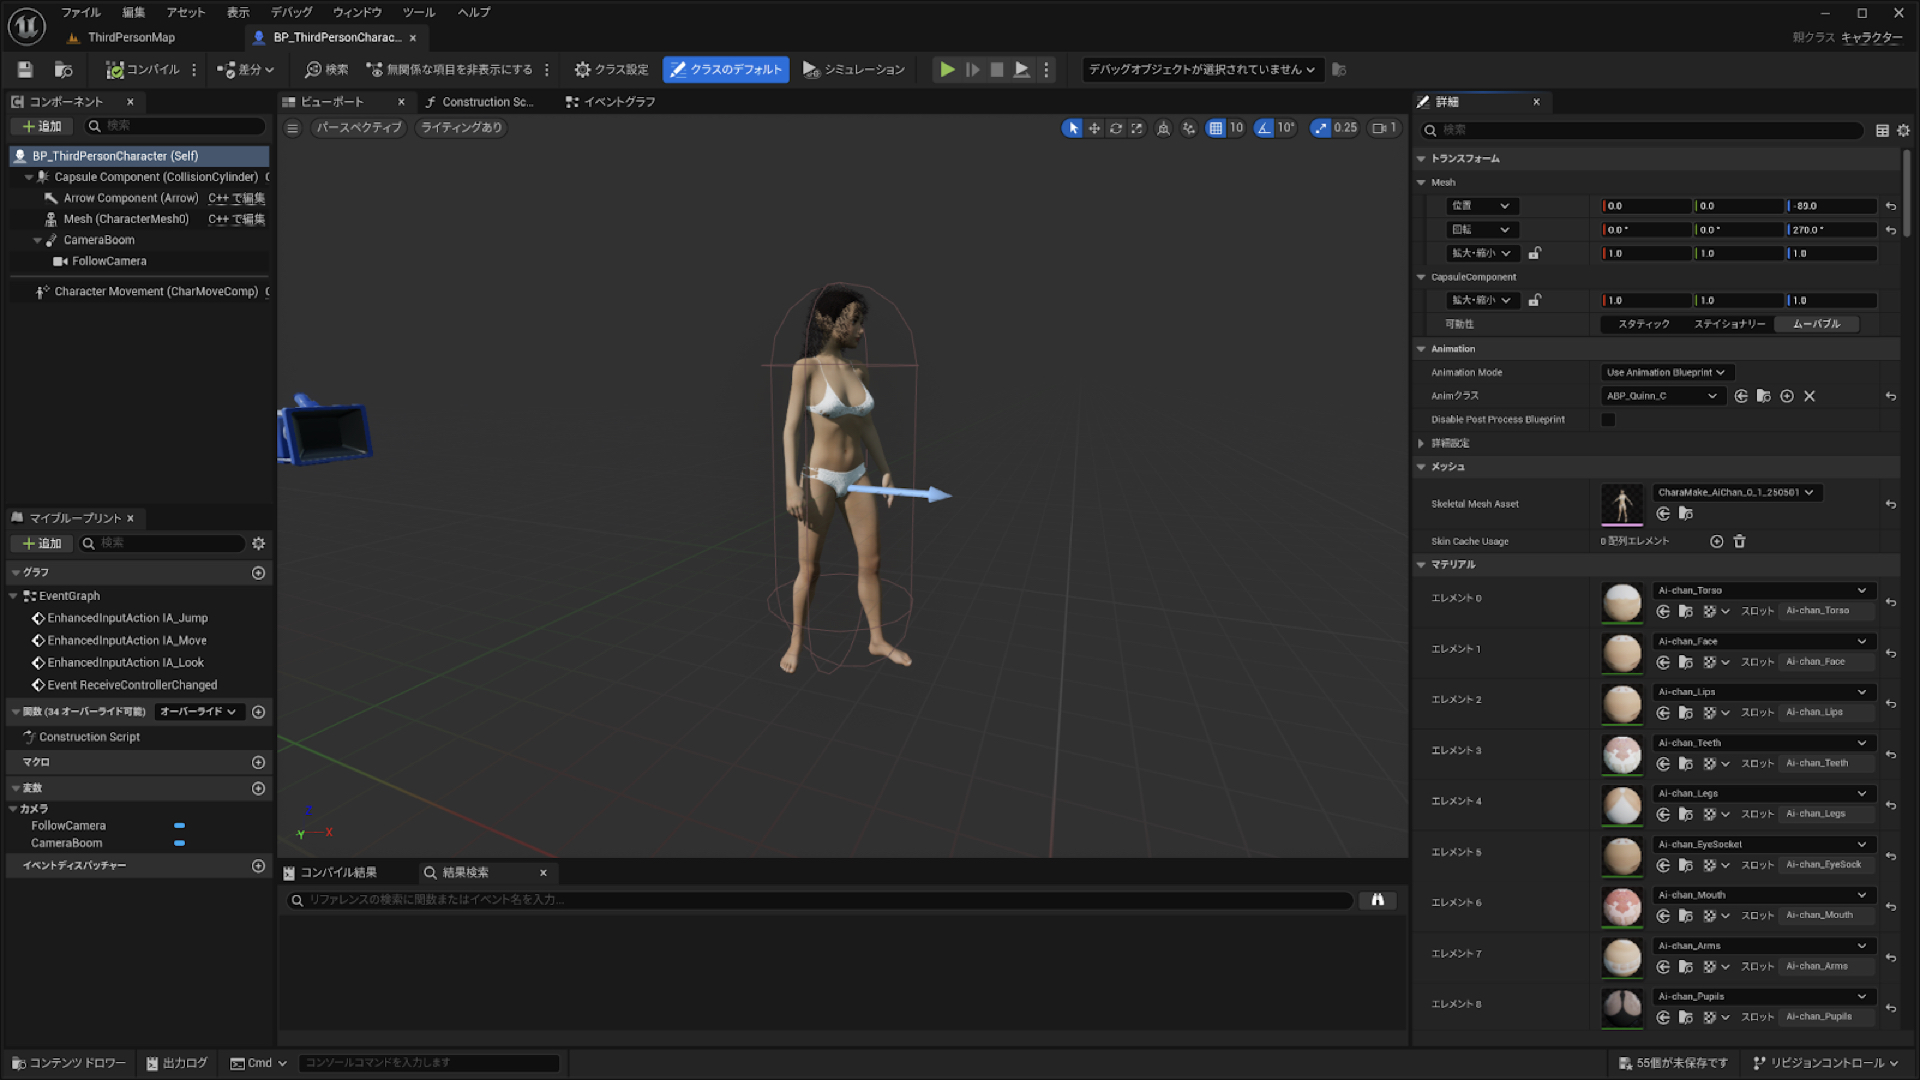Toggle grid snapping in viewport
1920x1080 pixels.
pyautogui.click(x=1215, y=128)
